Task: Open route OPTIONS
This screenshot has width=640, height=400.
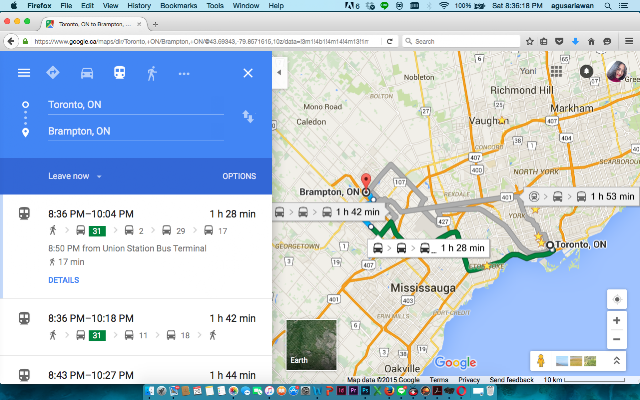Action: (239, 176)
